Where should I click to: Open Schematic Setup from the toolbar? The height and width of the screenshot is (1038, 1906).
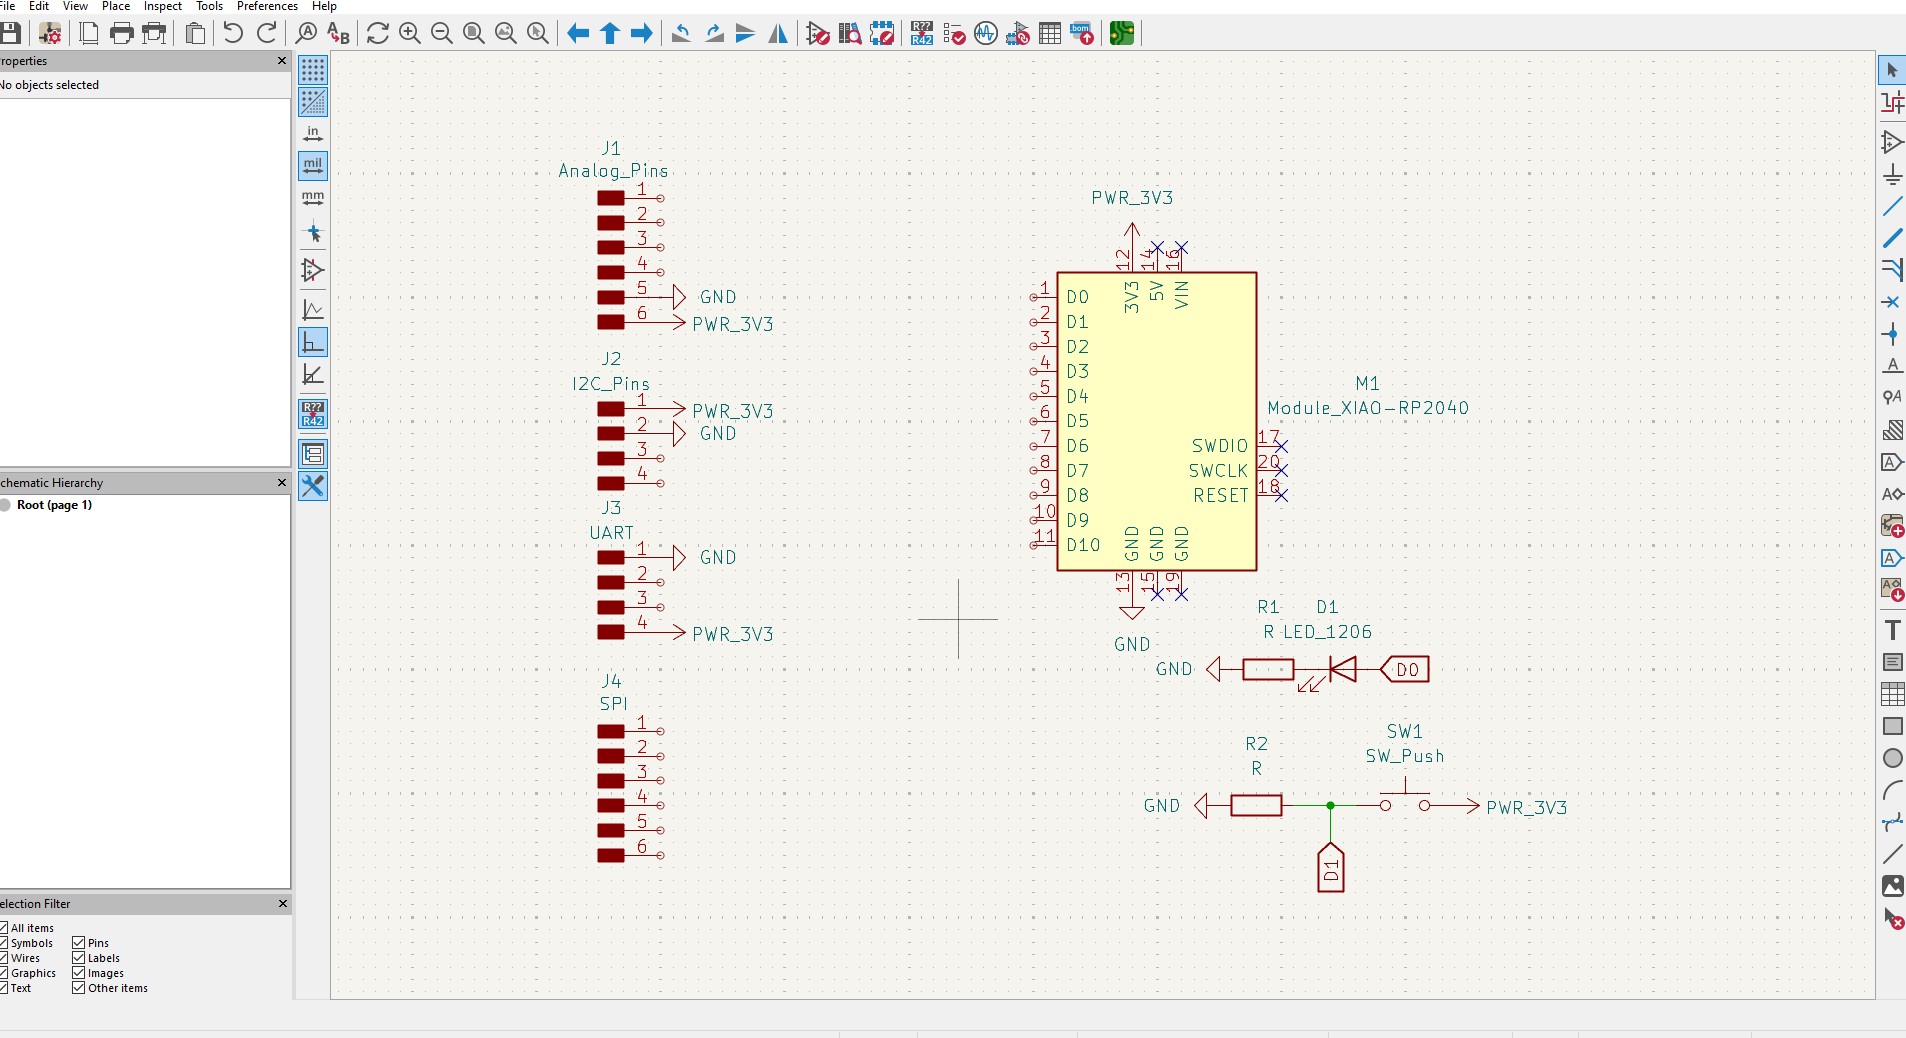point(50,33)
